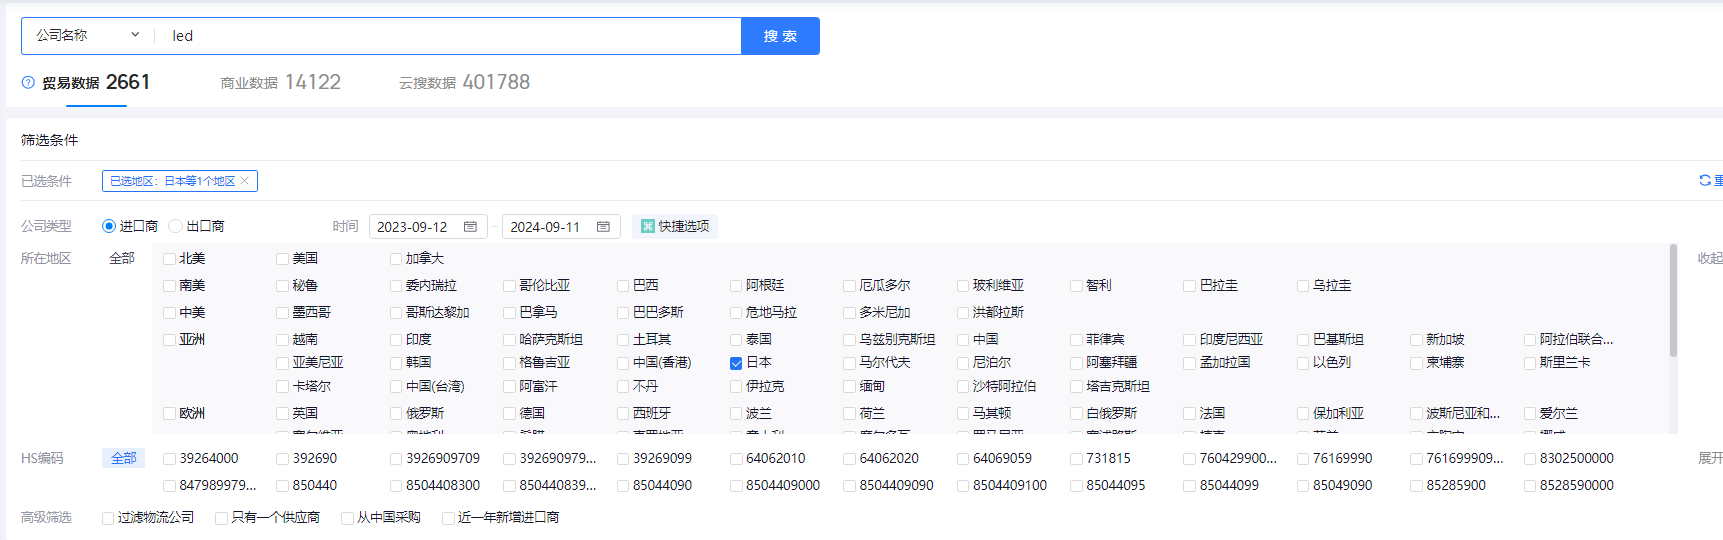Remove the 已选地区 filter tag with X
This screenshot has width=1723, height=540.
click(245, 181)
